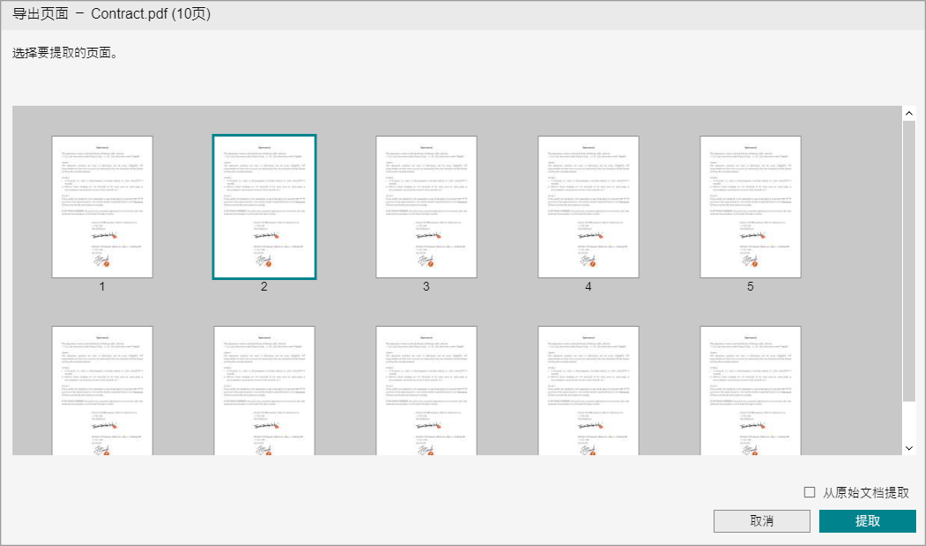The image size is (926, 546).
Task: Click scrollbar track below the thumb
Action: (909, 420)
